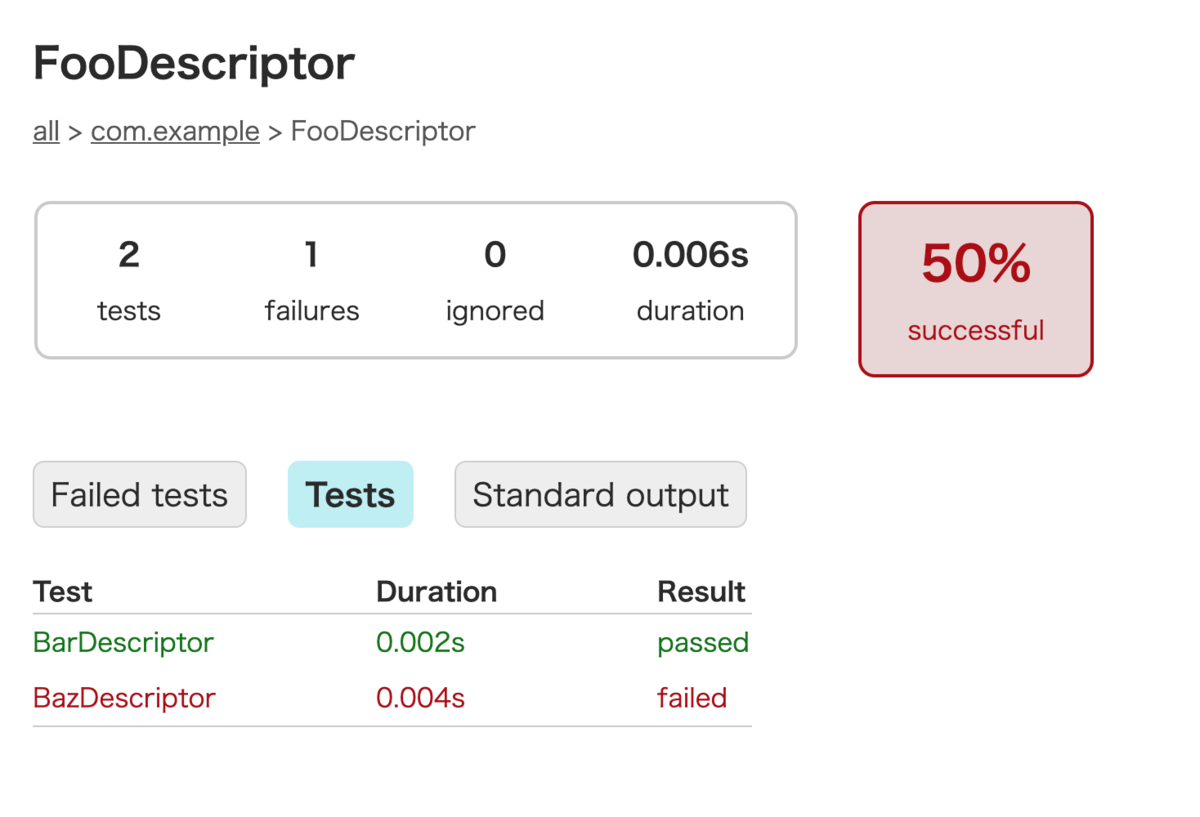Click the "passed" result for BarDescriptor
The height and width of the screenshot is (817, 1200).
[x=702, y=642]
